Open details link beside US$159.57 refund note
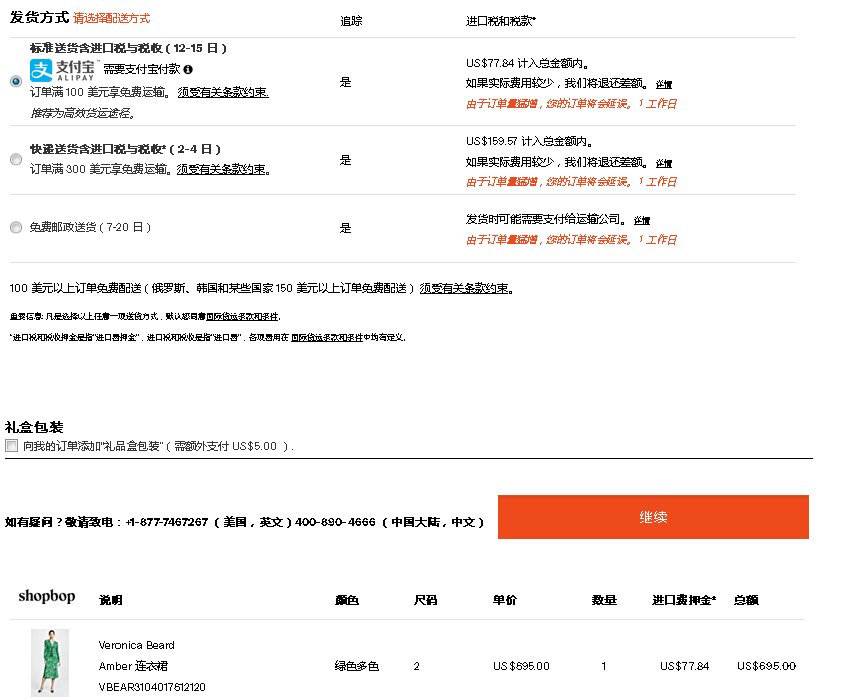 pyautogui.click(x=664, y=163)
